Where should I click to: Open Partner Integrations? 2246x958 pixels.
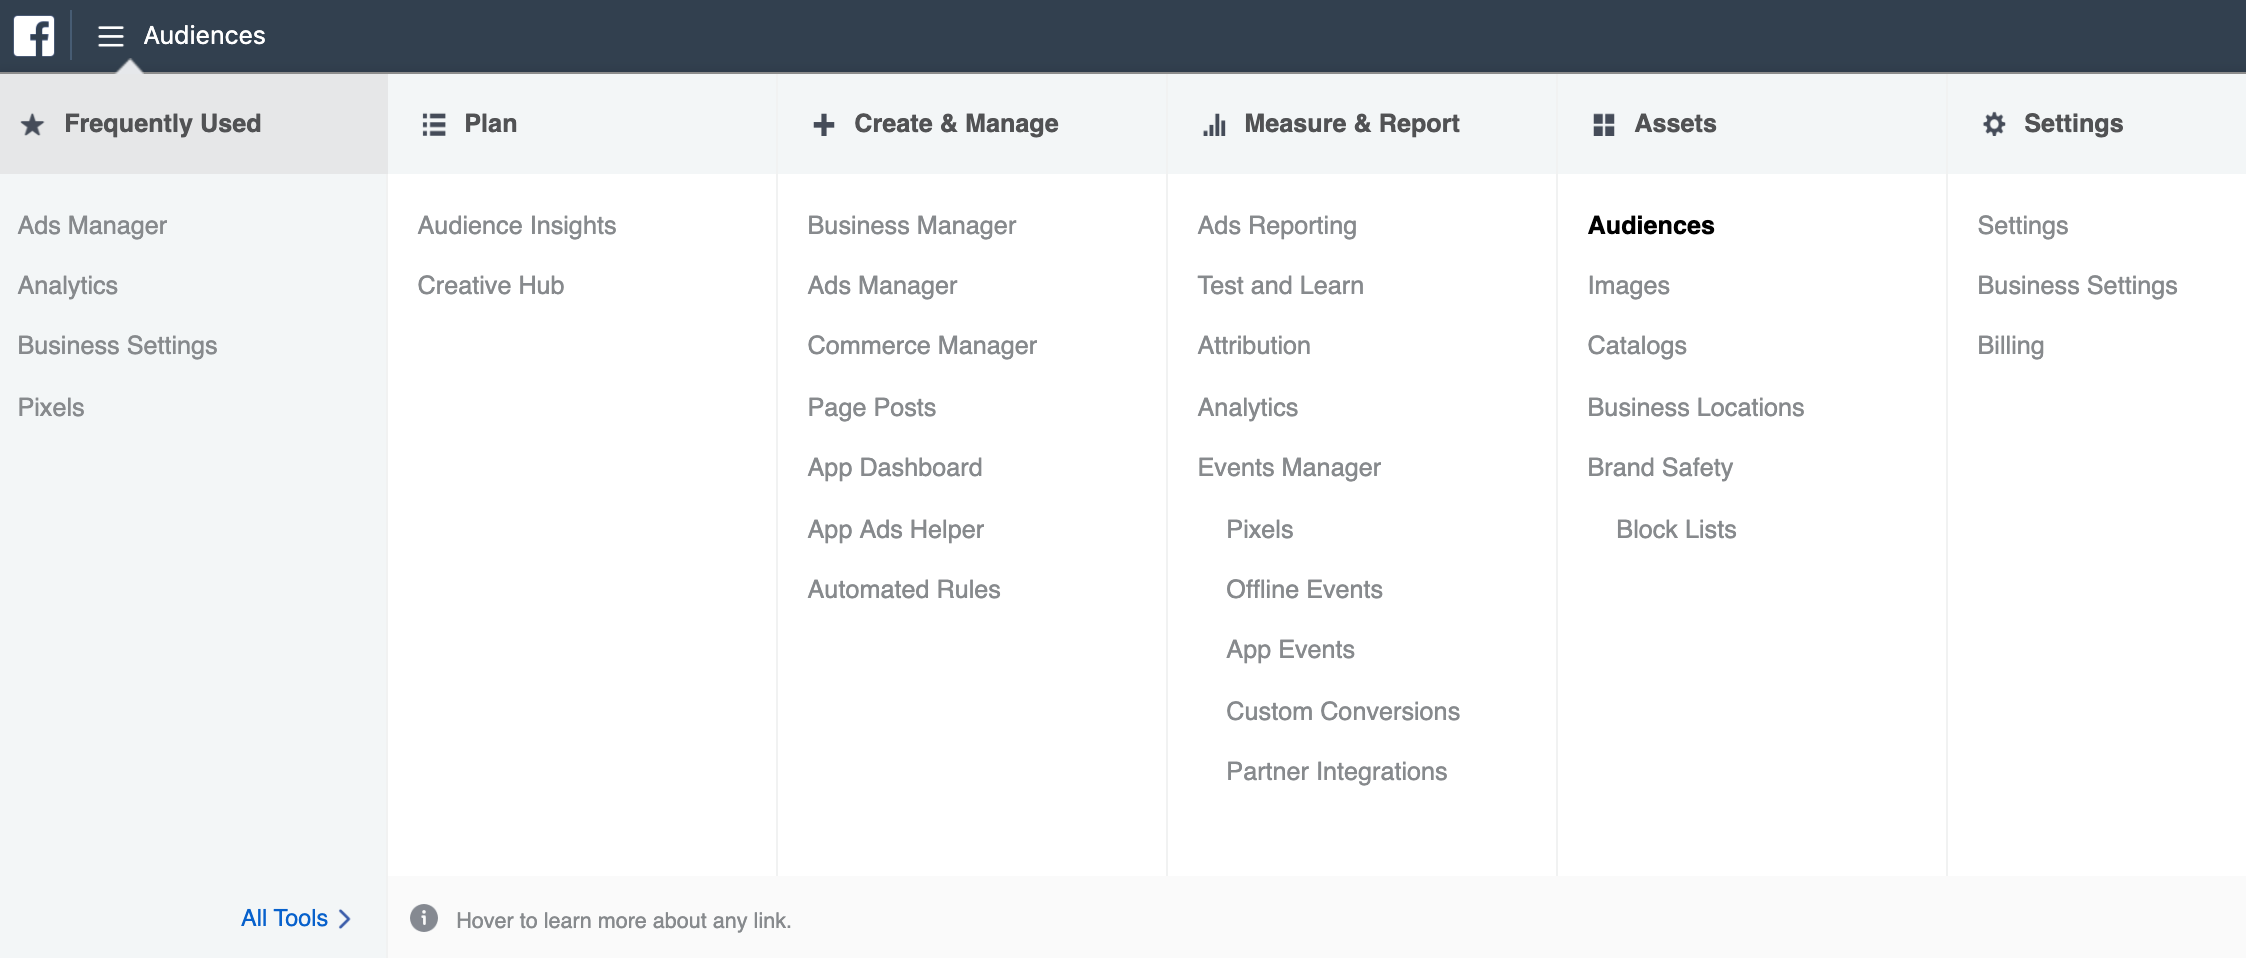coord(1337,771)
